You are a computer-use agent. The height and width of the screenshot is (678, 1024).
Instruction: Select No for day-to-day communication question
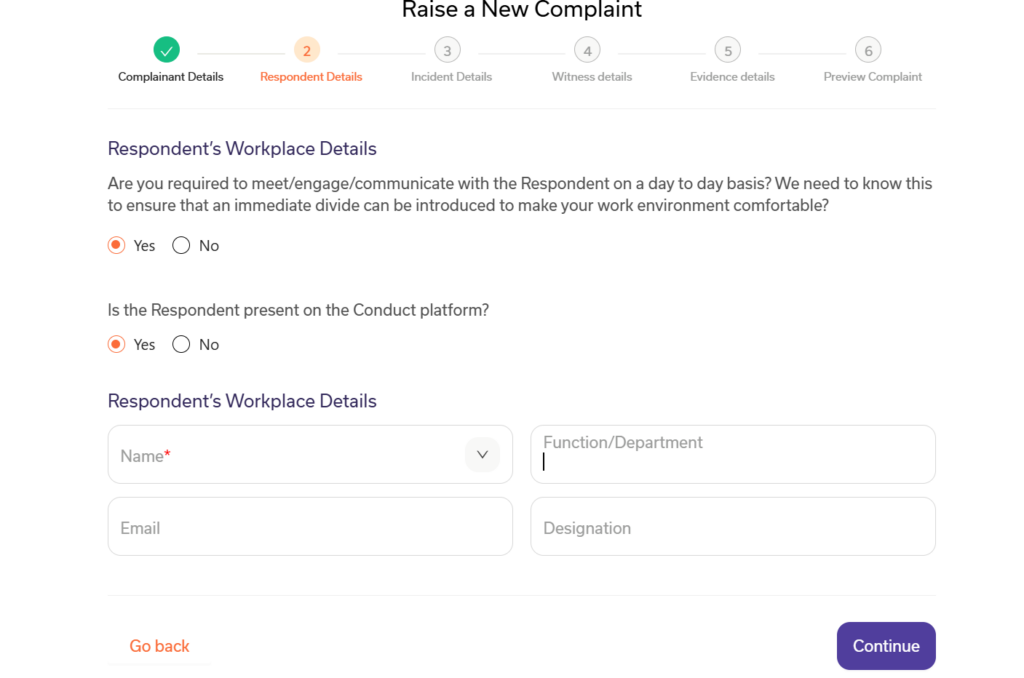point(181,246)
